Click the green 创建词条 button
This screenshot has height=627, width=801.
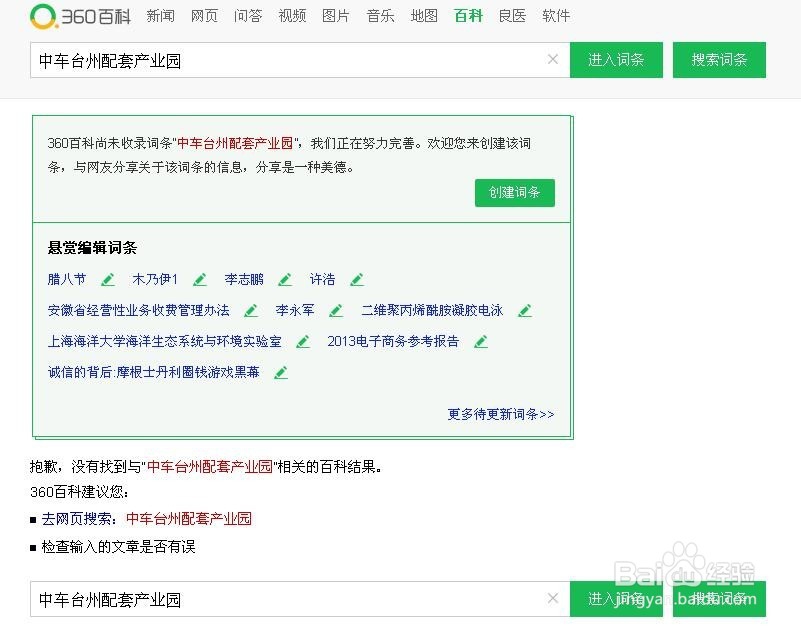coord(514,193)
